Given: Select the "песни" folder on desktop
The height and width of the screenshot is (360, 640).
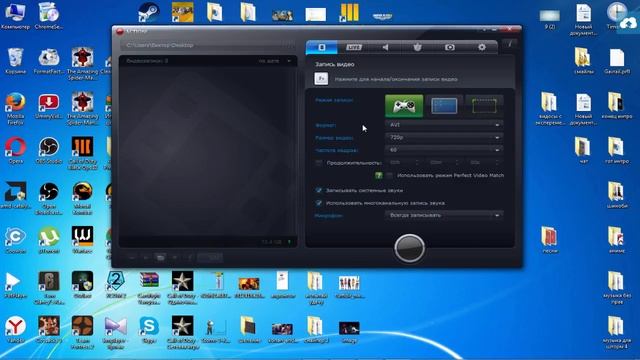Looking at the screenshot, I should point(550,240).
